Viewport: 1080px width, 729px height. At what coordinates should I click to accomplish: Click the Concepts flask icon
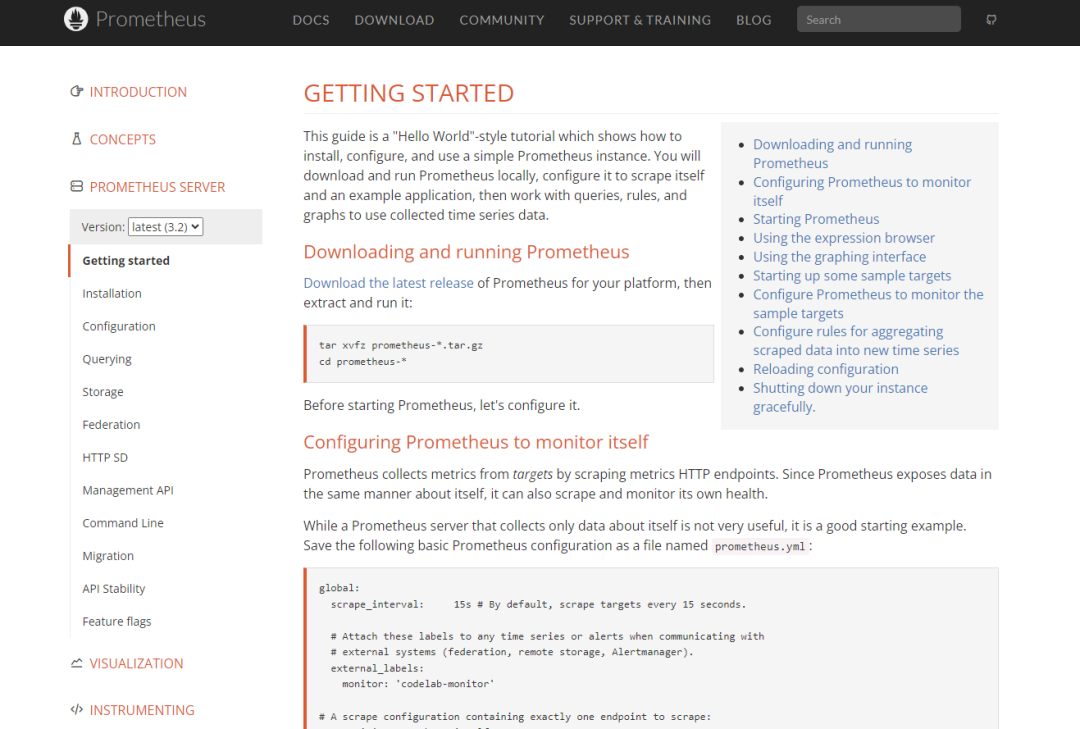click(x=76, y=139)
